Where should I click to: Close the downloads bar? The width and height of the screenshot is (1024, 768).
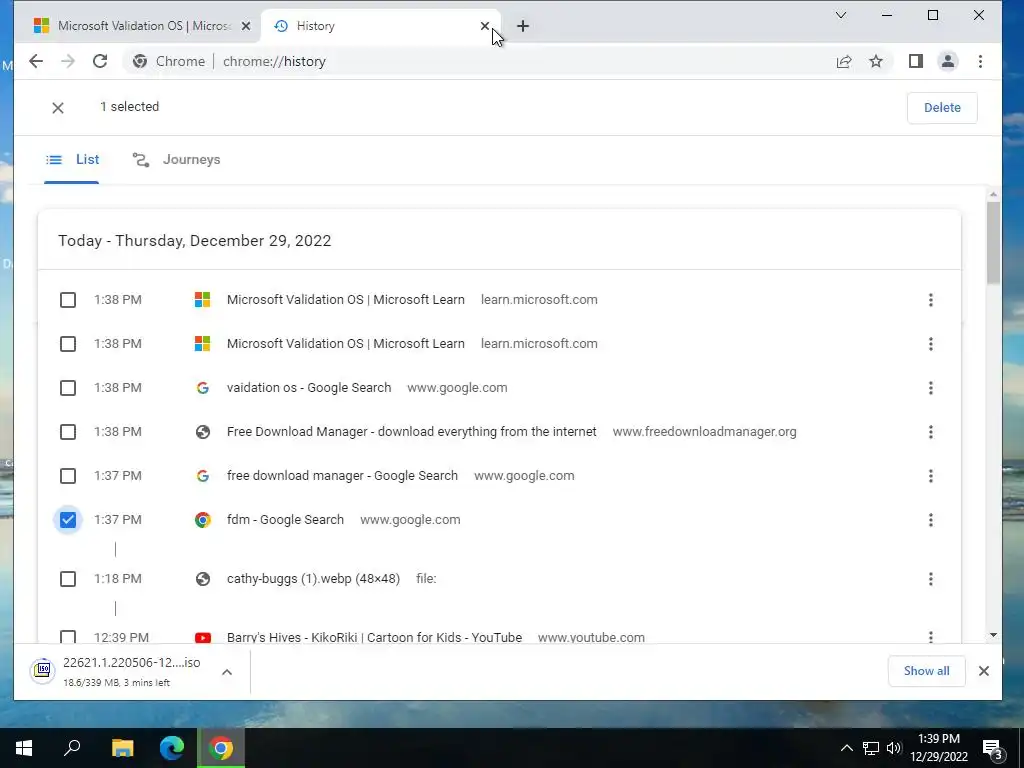(x=984, y=671)
